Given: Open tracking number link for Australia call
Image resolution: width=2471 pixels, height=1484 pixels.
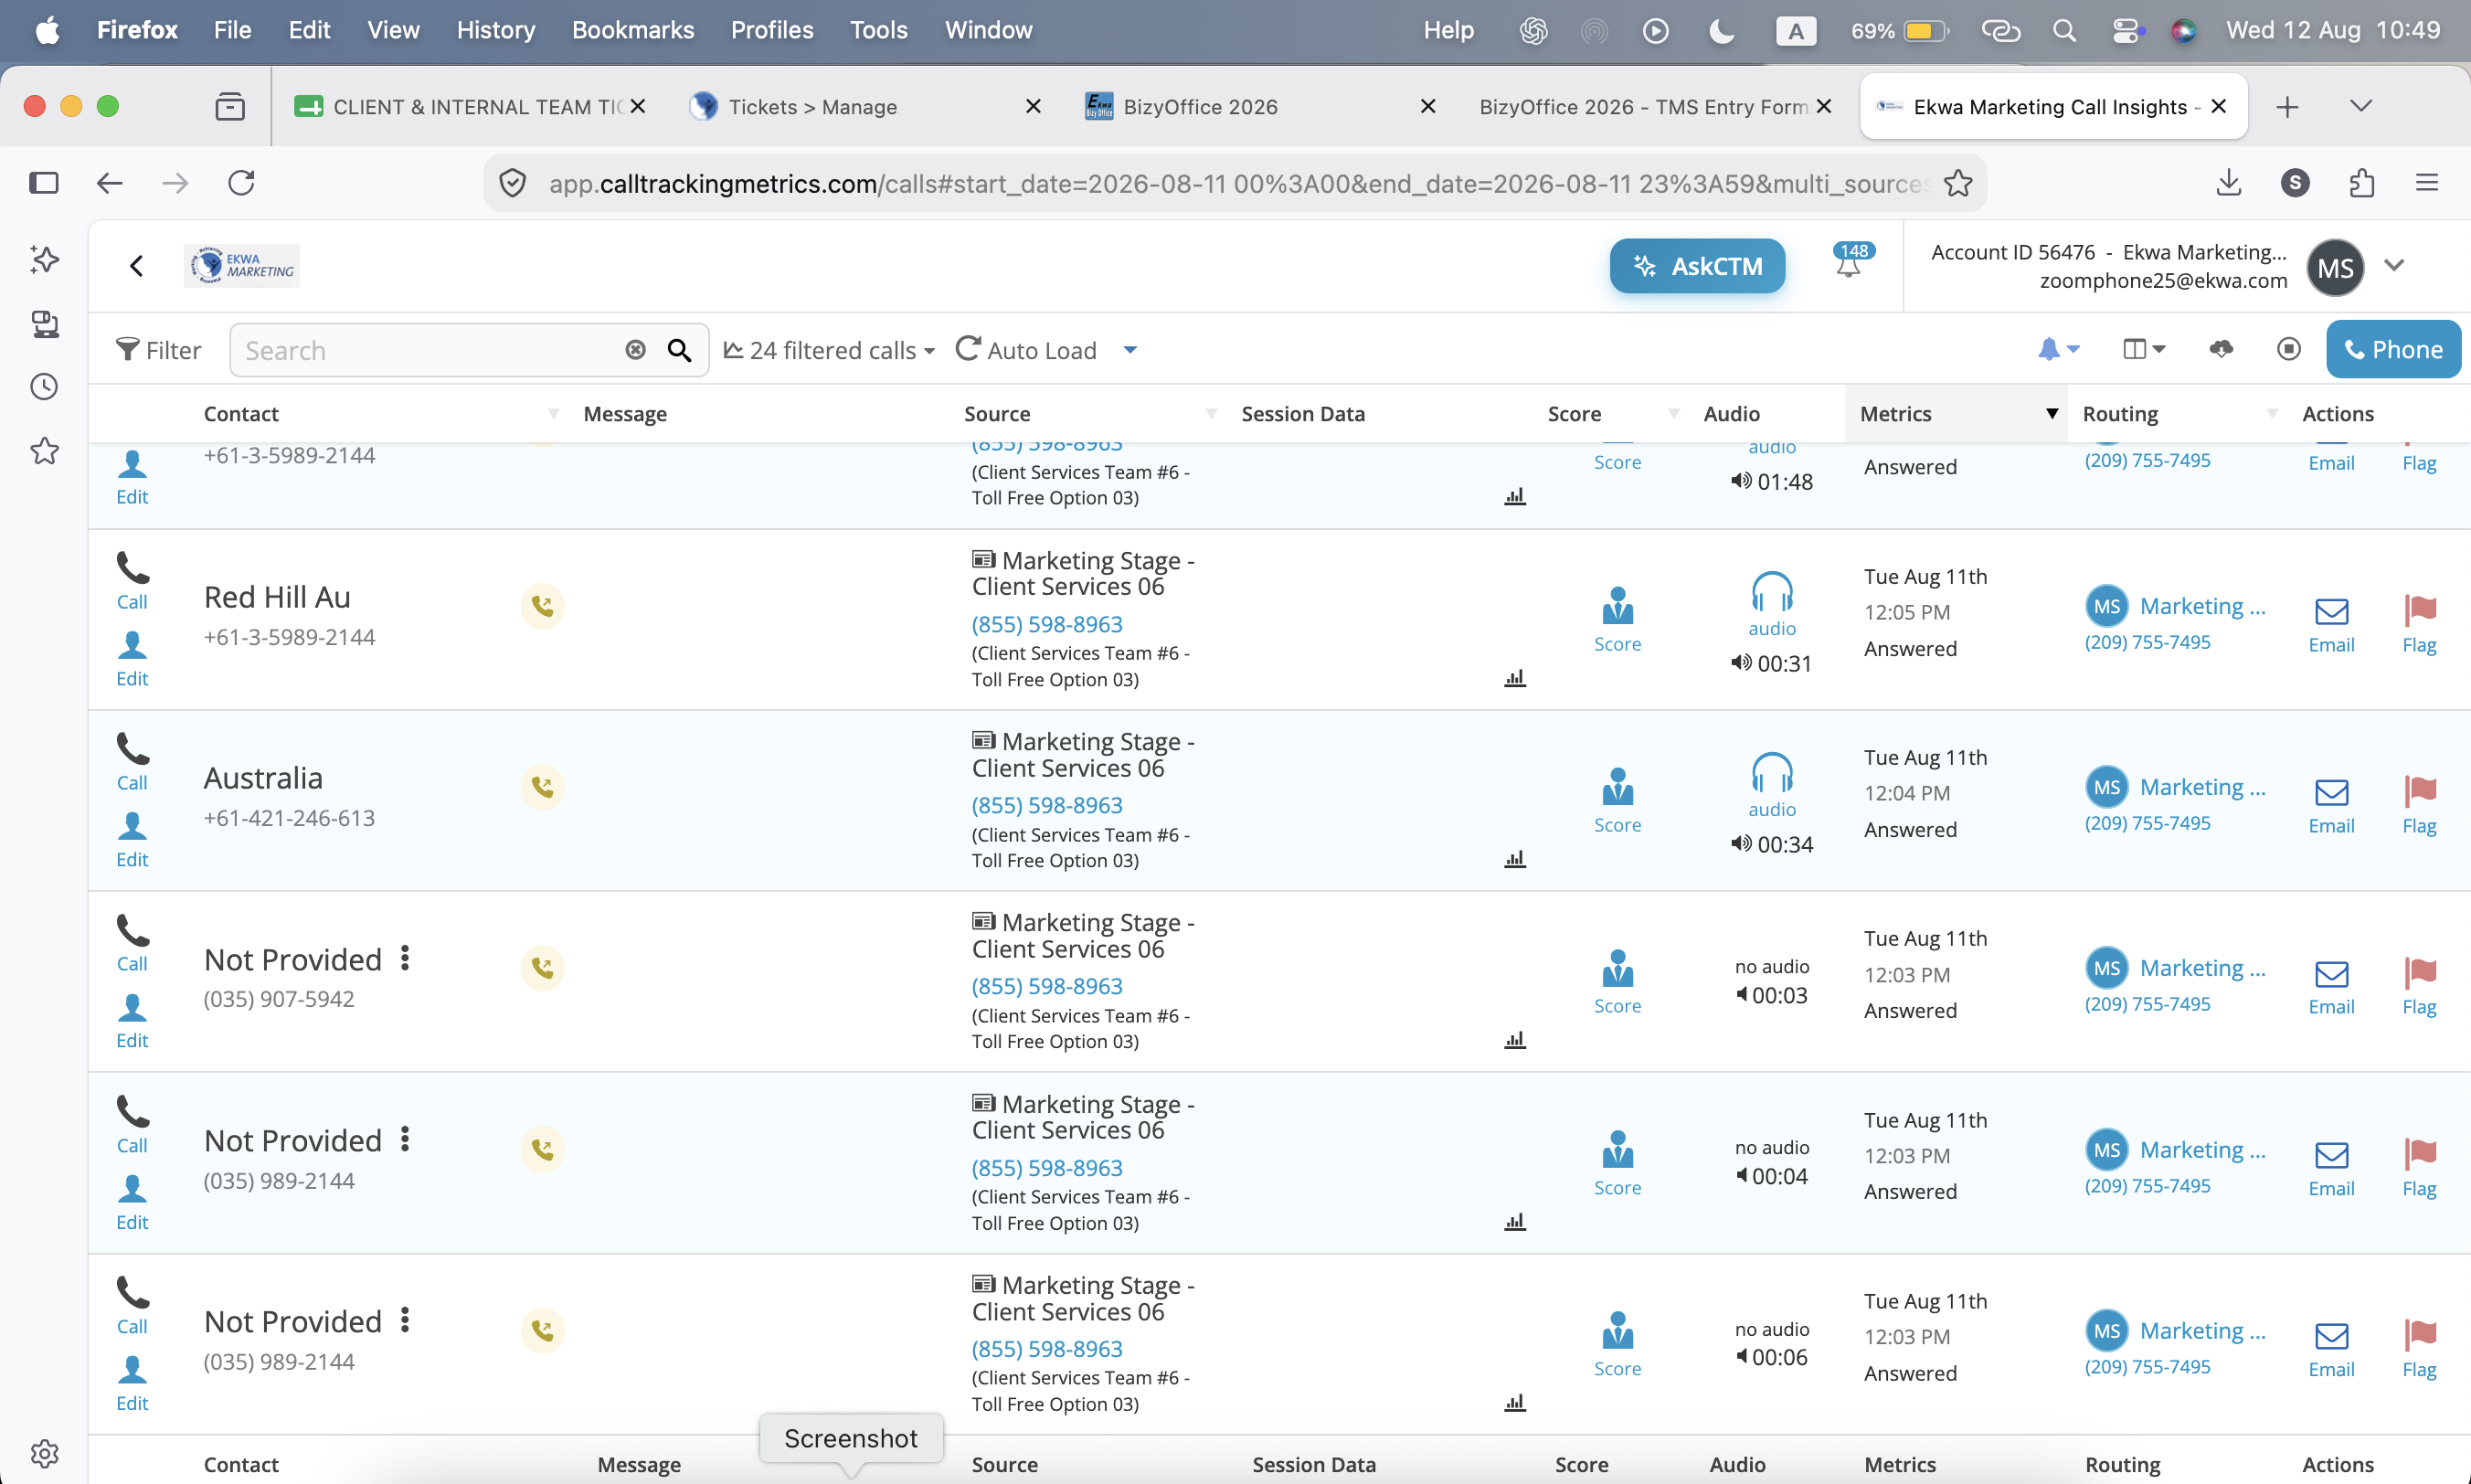Looking at the screenshot, I should pyautogui.click(x=1046, y=805).
